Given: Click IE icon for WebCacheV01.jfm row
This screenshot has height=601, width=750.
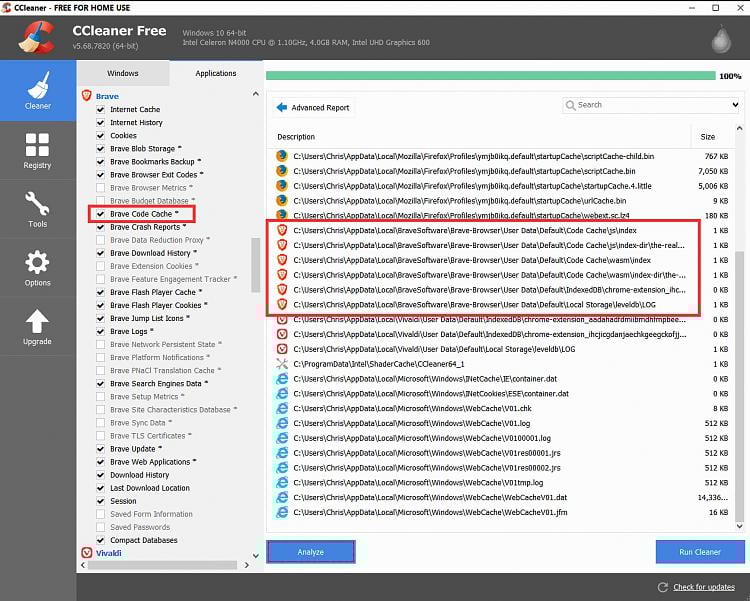Looking at the screenshot, I should click(282, 512).
